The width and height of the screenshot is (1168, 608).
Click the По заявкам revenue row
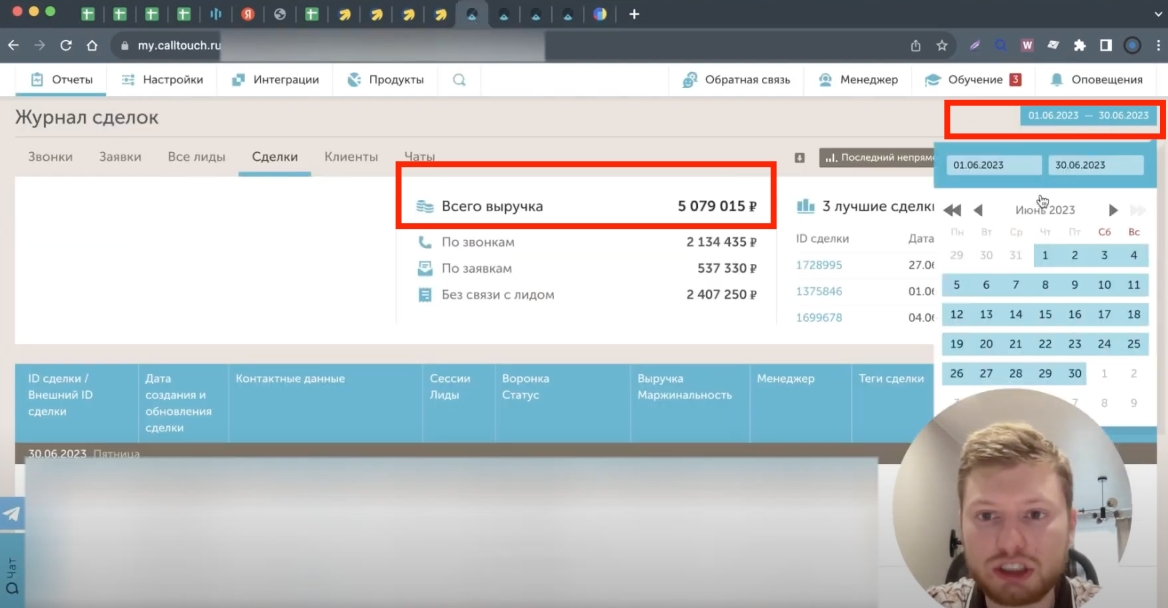[587, 268]
